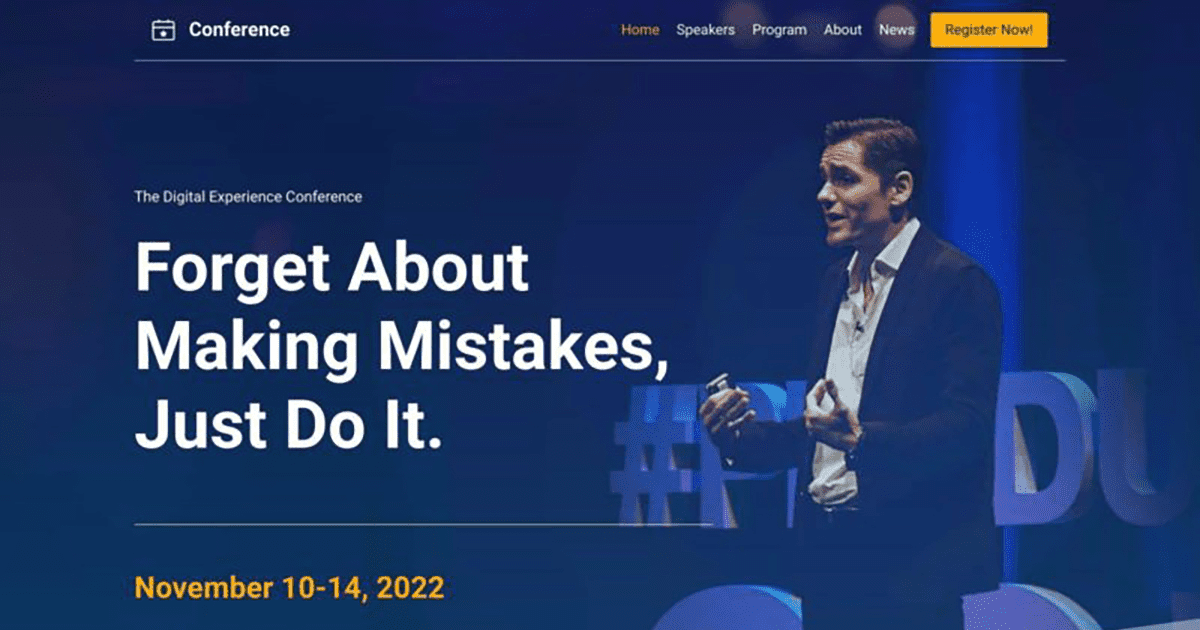The width and height of the screenshot is (1200, 630).
Task: Click the 3D hashtag symbol on stage
Action: coord(650,455)
